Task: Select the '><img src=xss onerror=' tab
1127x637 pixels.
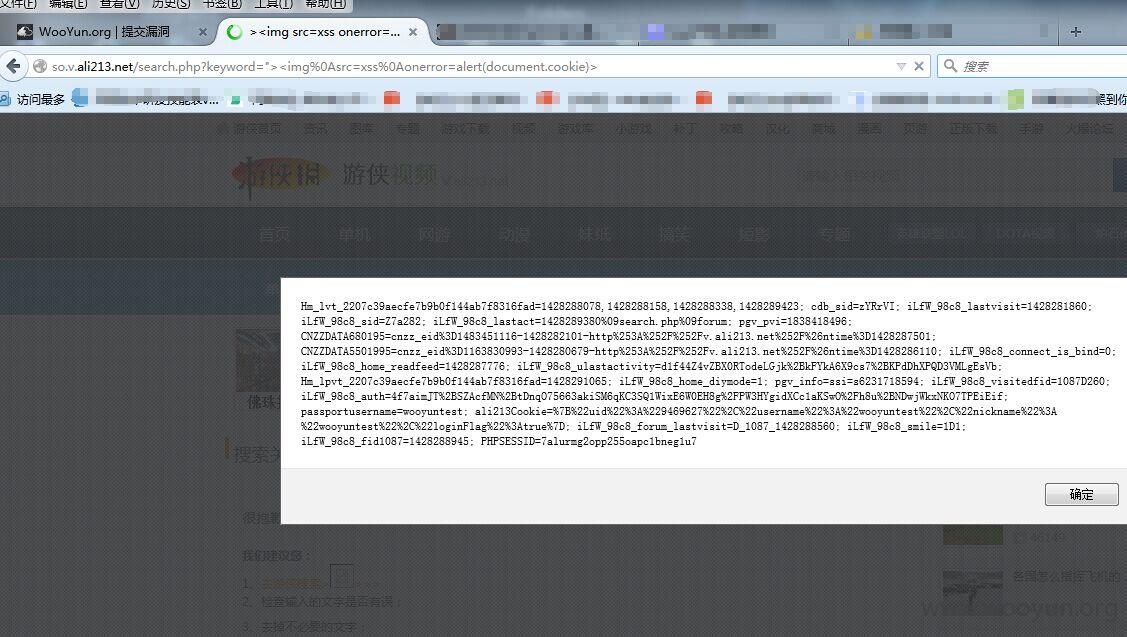Action: click(x=324, y=32)
